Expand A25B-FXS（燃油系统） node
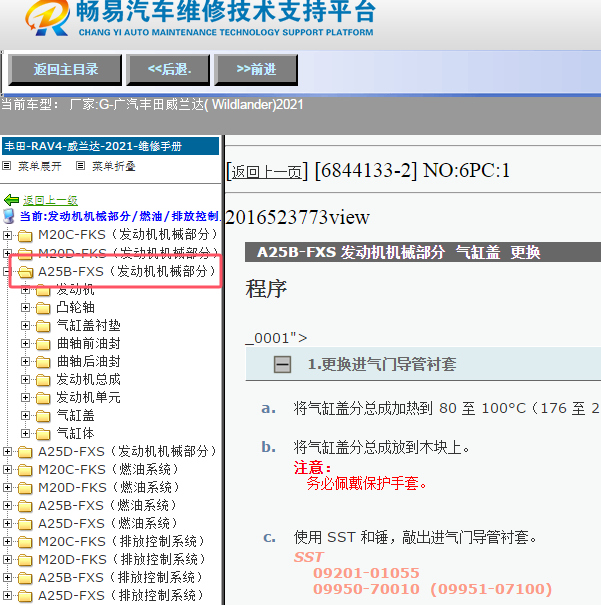This screenshot has width=601, height=605. click(7, 505)
